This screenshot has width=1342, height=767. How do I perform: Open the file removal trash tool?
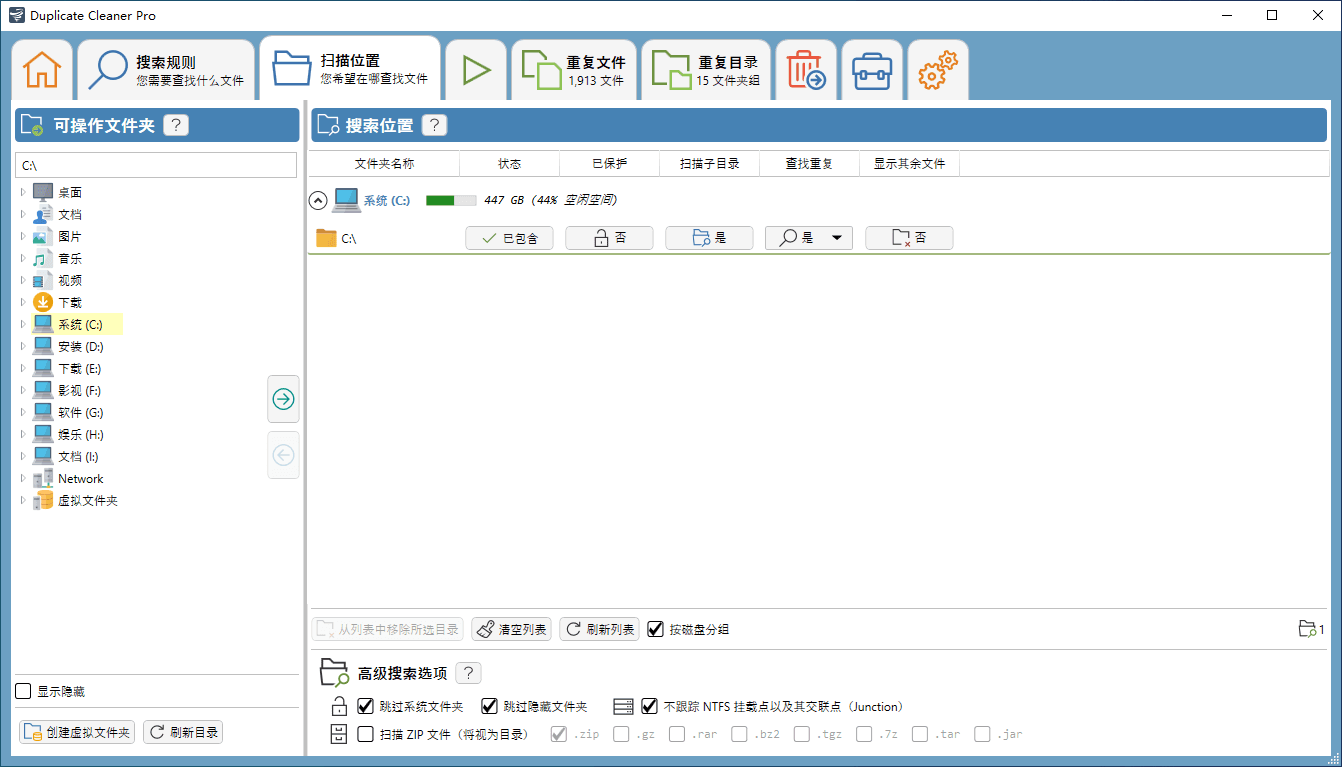(x=806, y=69)
